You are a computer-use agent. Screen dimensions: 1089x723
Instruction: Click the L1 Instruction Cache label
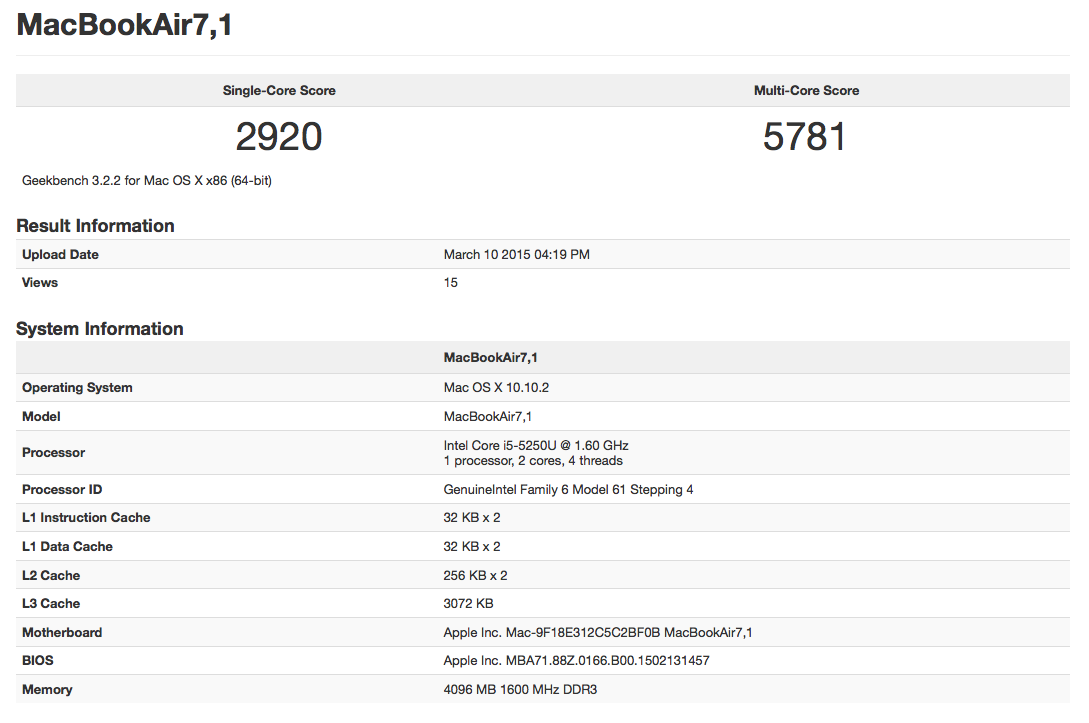pos(86,518)
